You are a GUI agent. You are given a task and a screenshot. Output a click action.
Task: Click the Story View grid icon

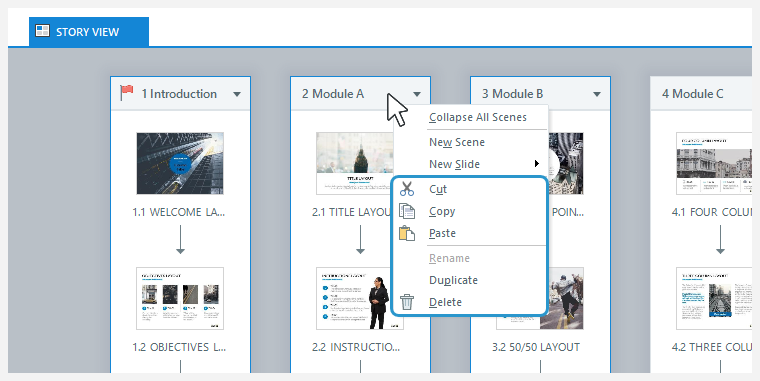point(42,31)
